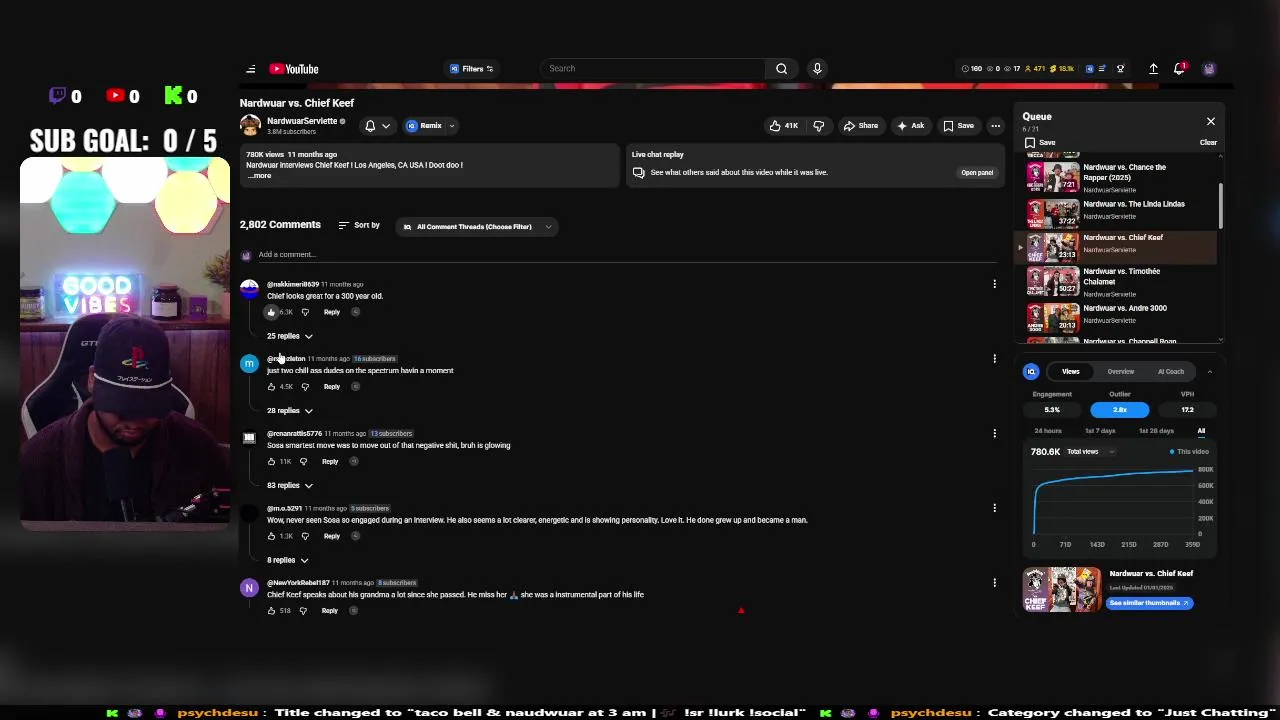Screen dimensions: 1280x720
Task: Open the live chat replay panel
Action: point(977,173)
